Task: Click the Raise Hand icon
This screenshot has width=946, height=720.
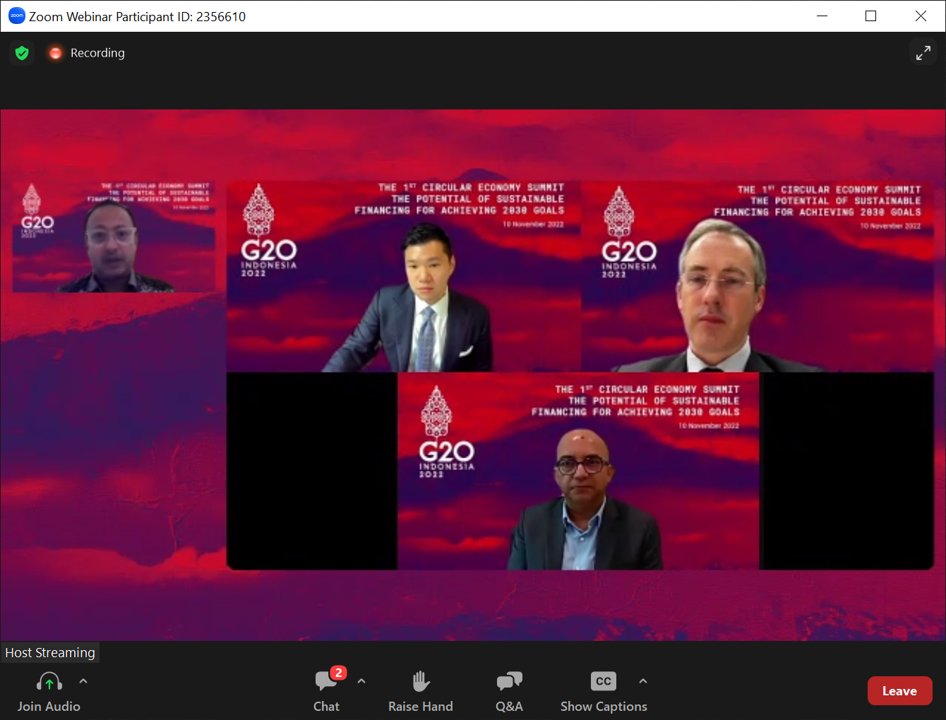Action: [x=421, y=682]
